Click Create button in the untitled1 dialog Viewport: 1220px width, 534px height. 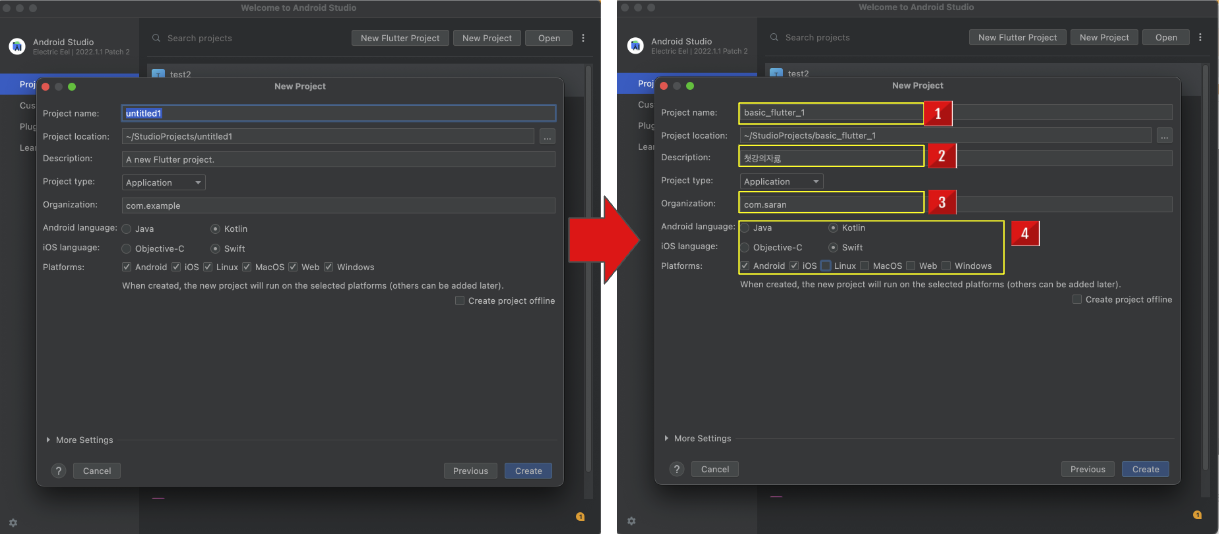[528, 471]
